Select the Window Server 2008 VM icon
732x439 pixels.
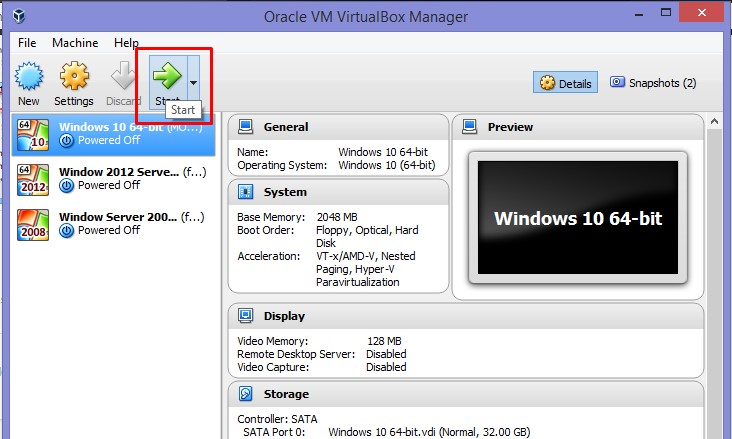(33, 224)
